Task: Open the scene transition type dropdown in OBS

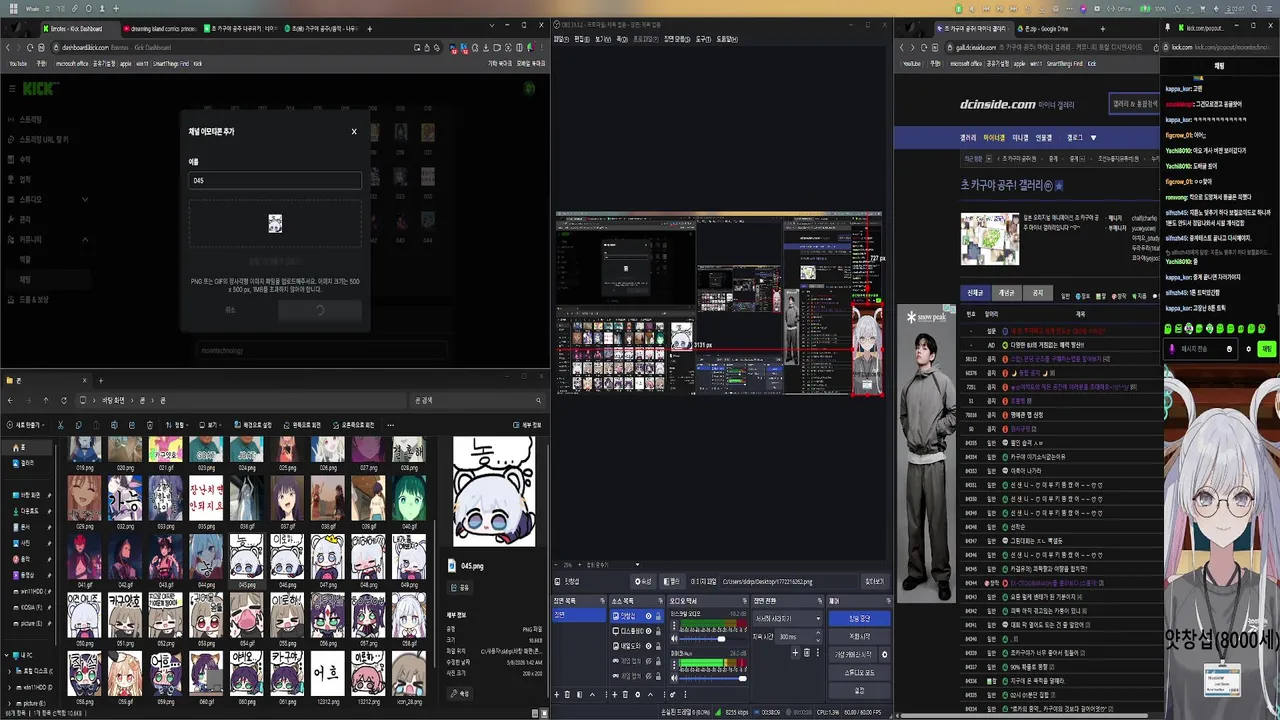Action: click(787, 619)
